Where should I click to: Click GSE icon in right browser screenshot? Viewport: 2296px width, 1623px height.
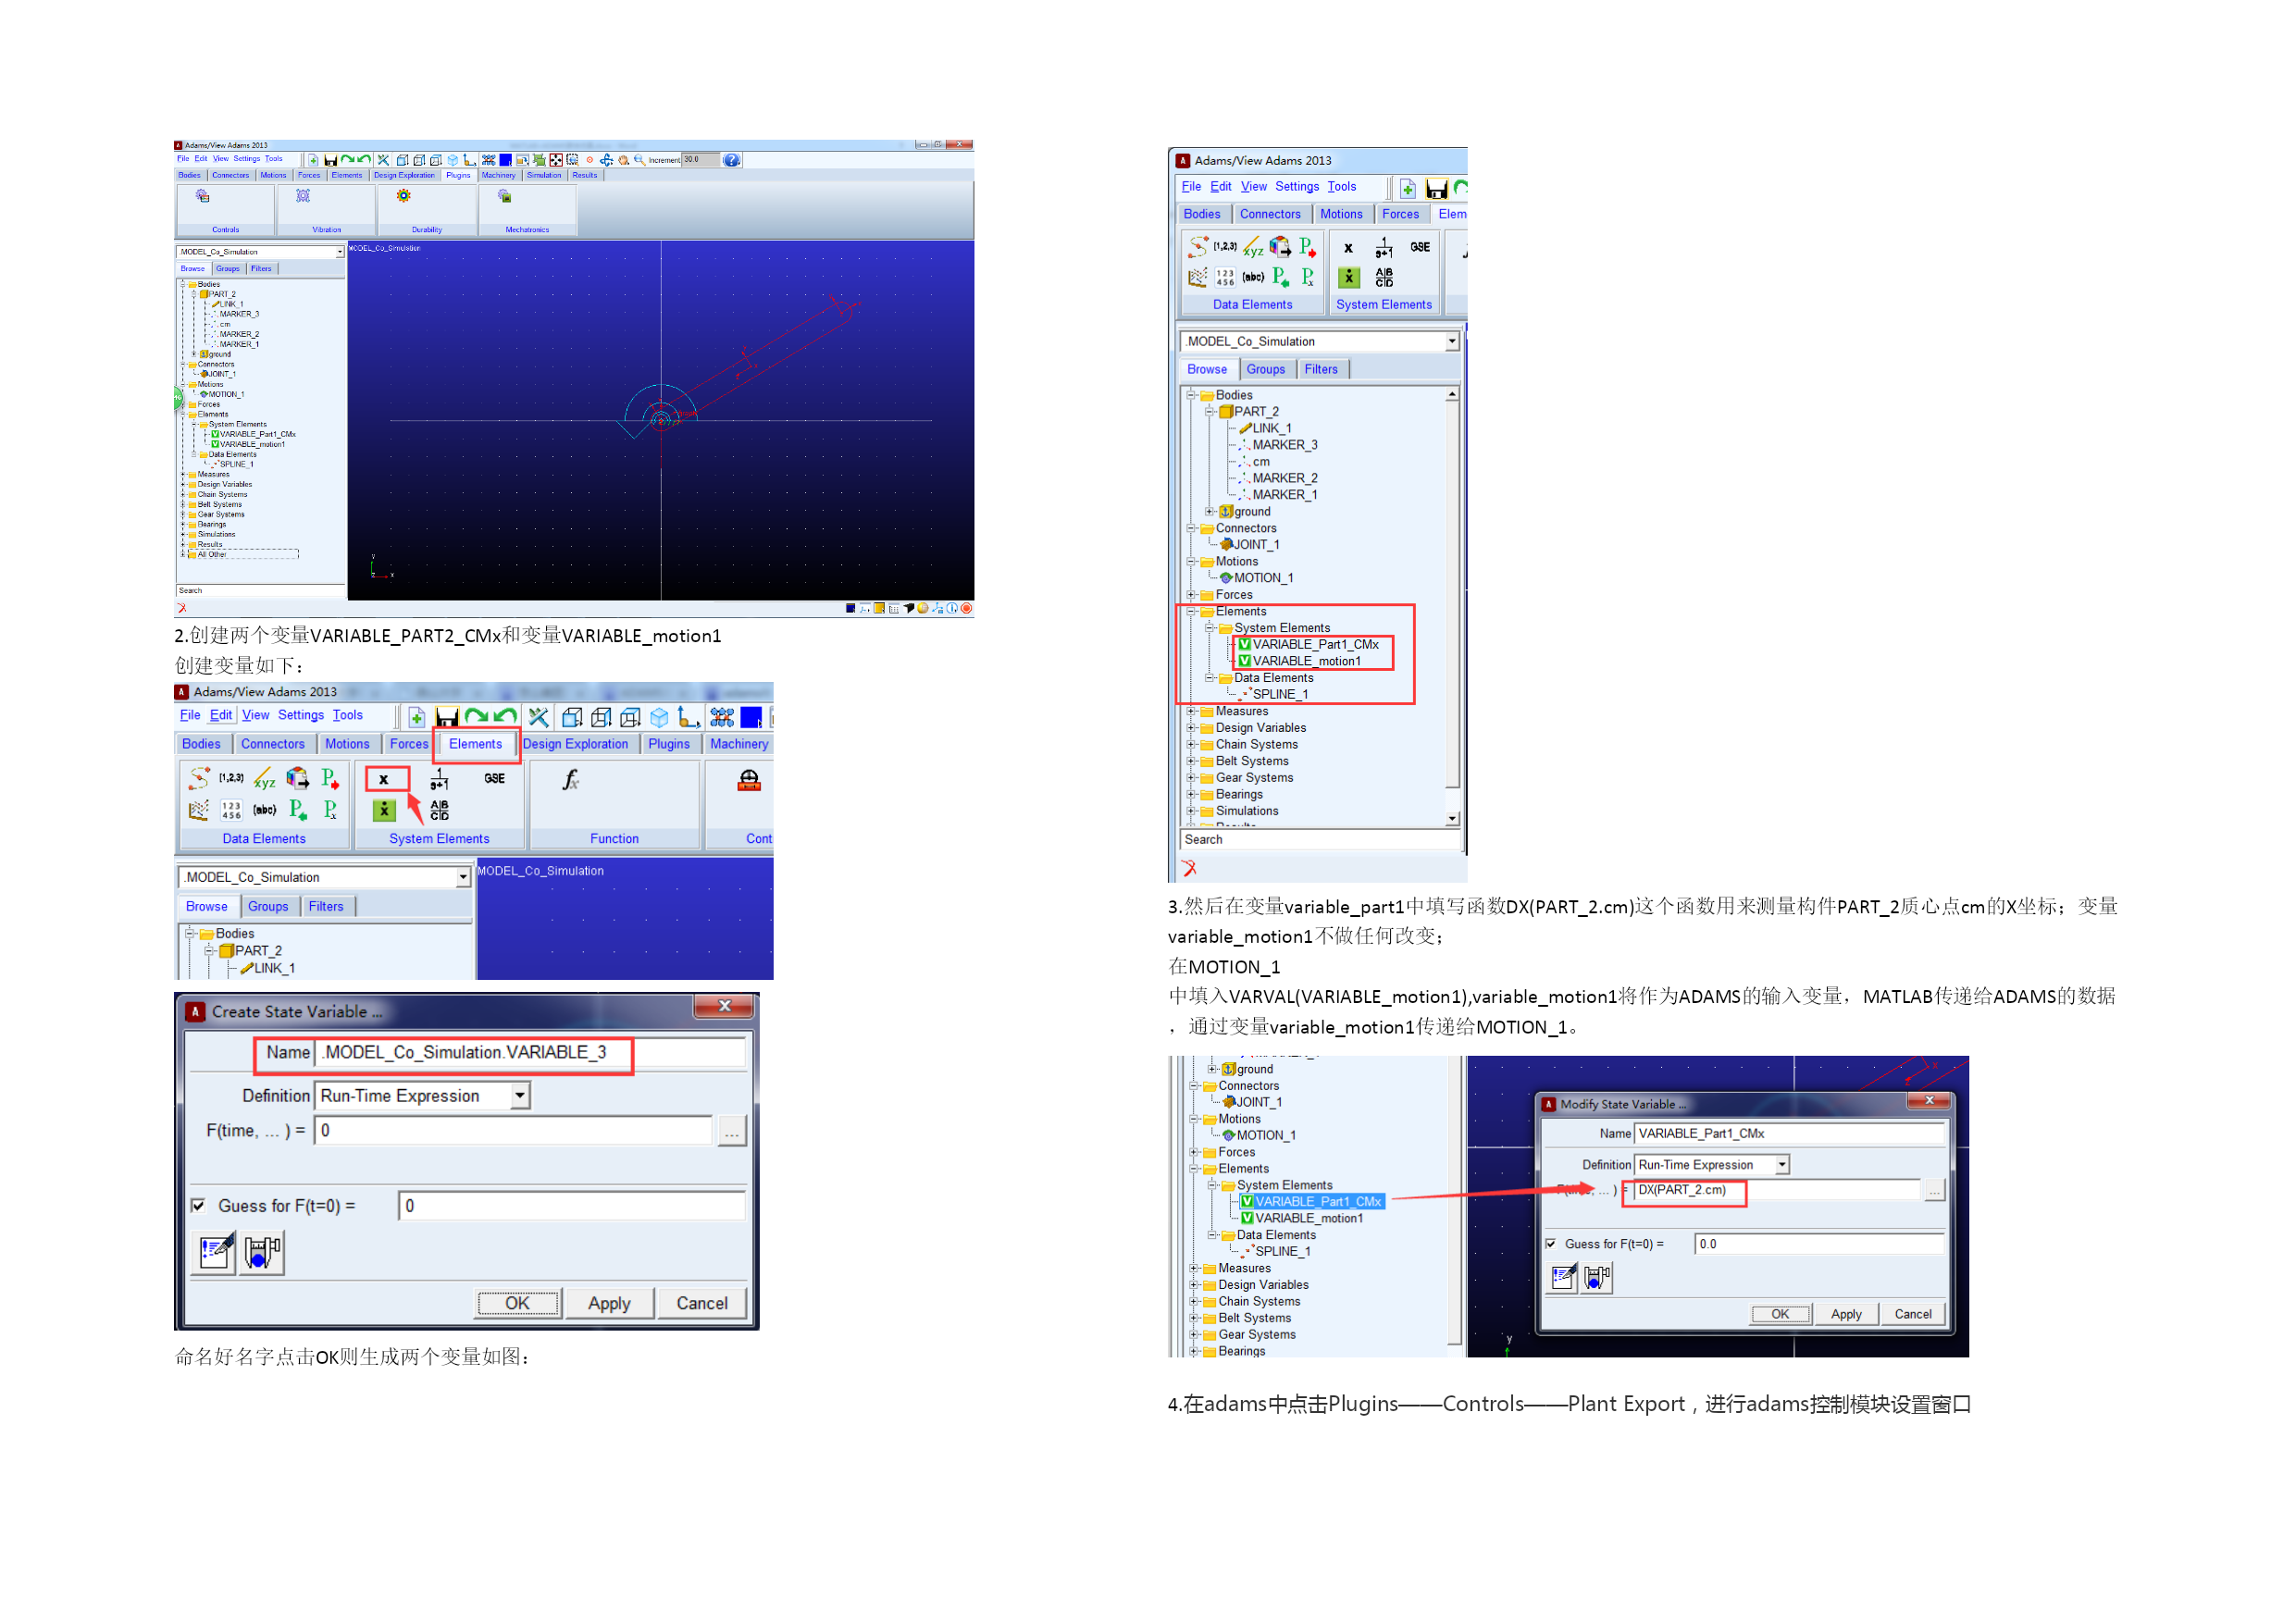click(1419, 247)
